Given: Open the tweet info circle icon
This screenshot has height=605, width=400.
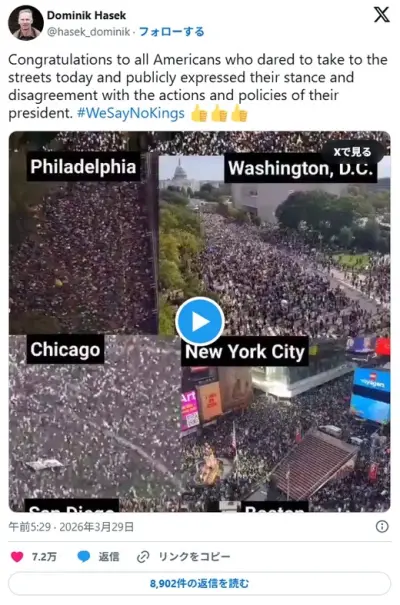Looking at the screenshot, I should pos(382,526).
